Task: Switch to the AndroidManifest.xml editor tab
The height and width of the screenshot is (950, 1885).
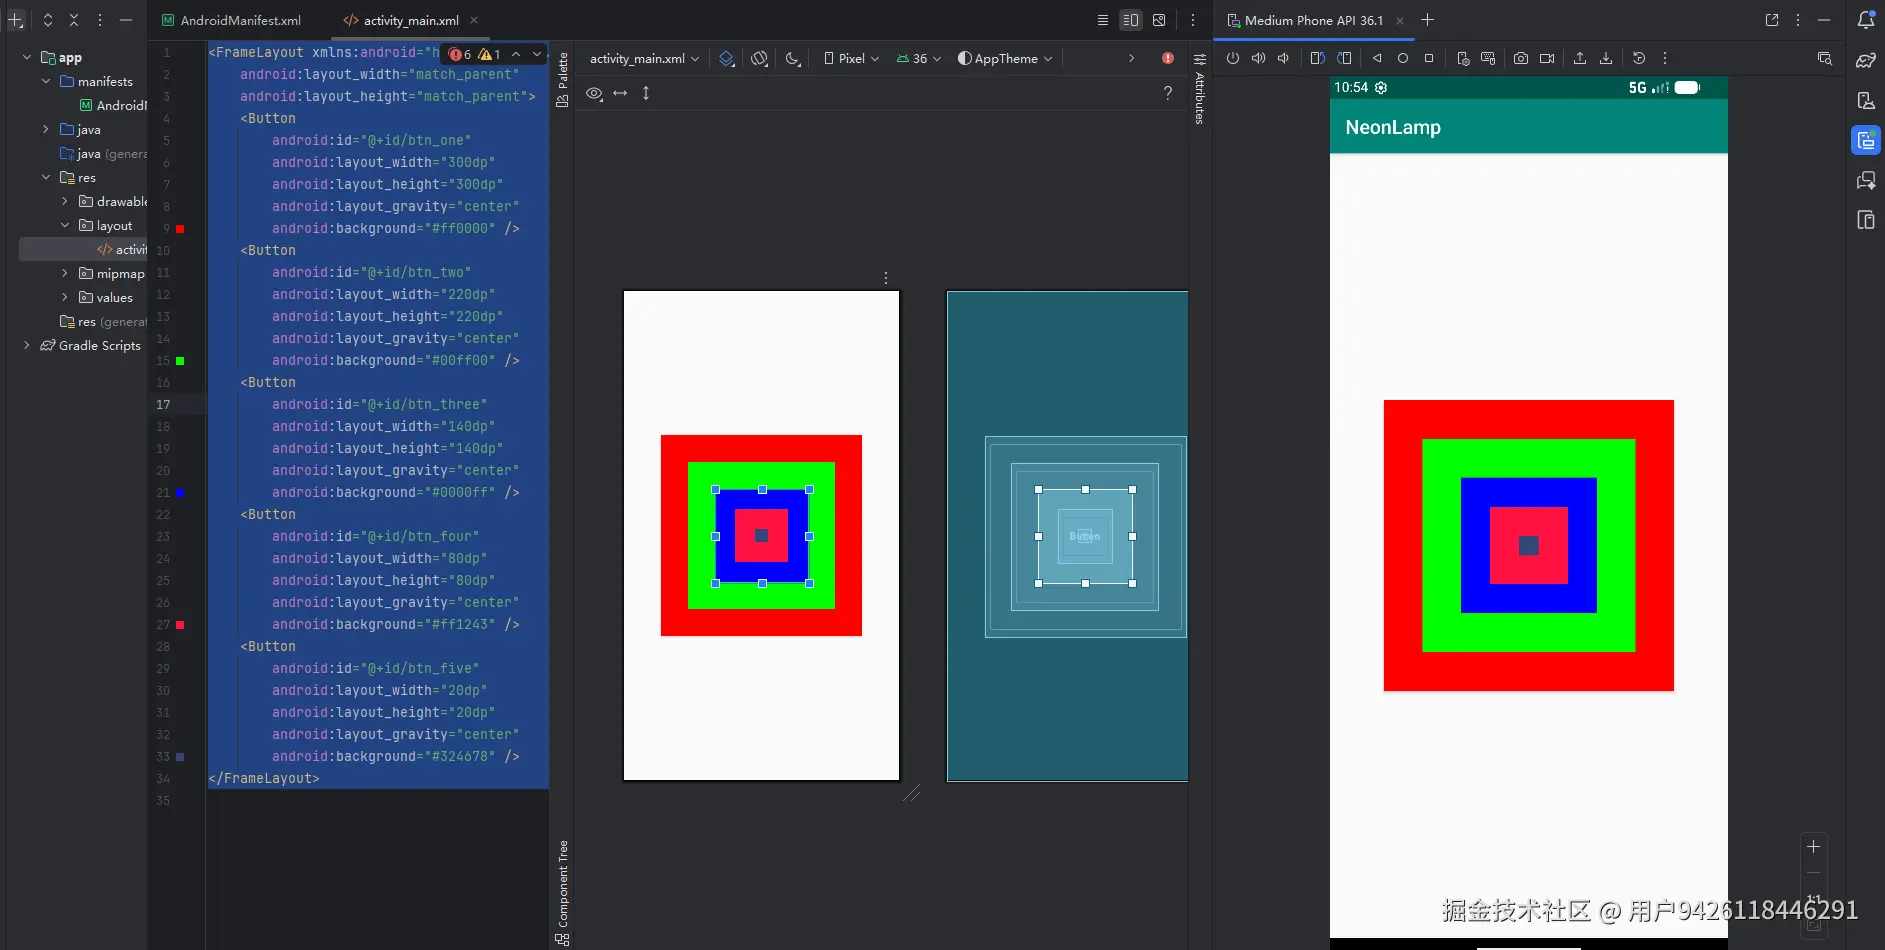Action: 231,20
